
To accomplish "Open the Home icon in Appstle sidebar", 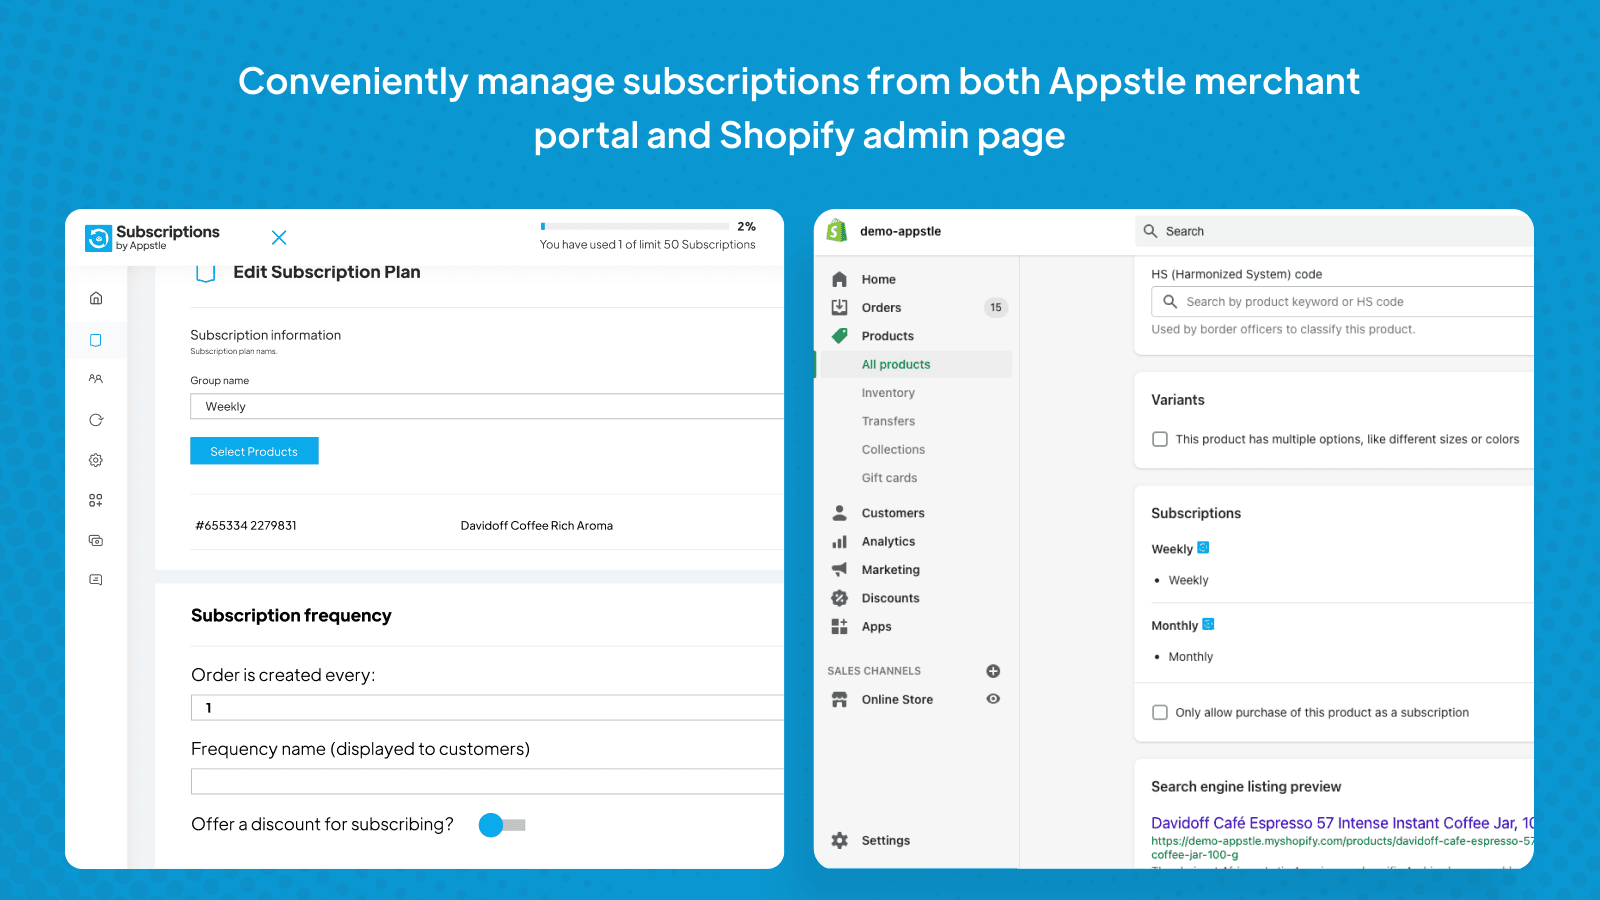I will coord(95,297).
